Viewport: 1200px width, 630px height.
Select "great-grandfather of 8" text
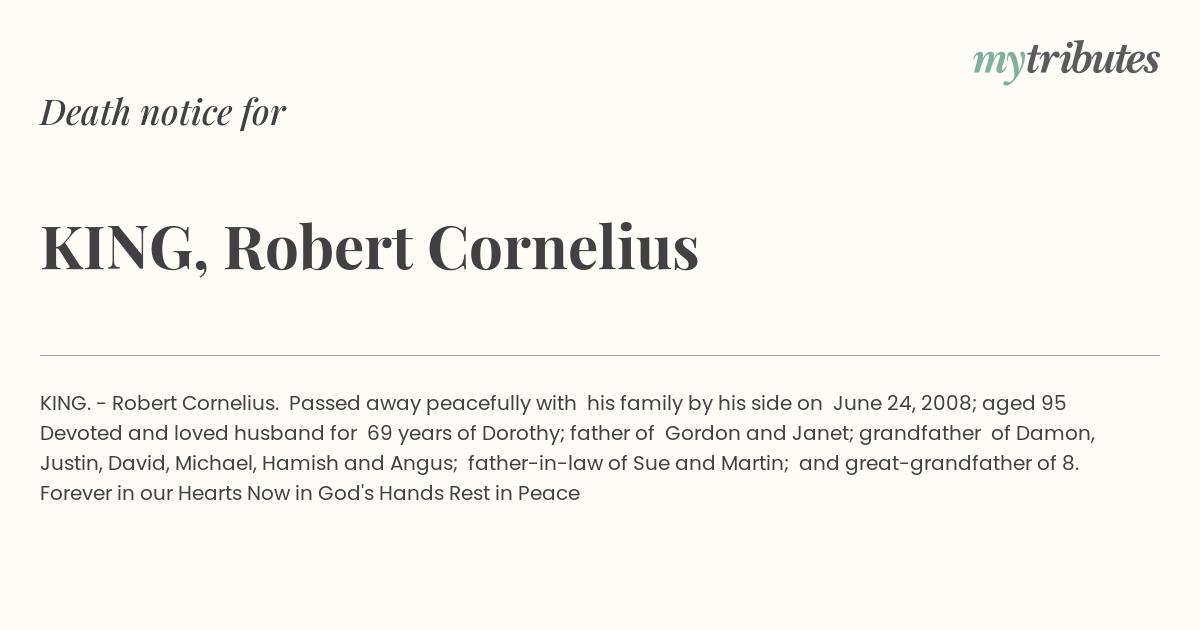pyautogui.click(x=961, y=464)
